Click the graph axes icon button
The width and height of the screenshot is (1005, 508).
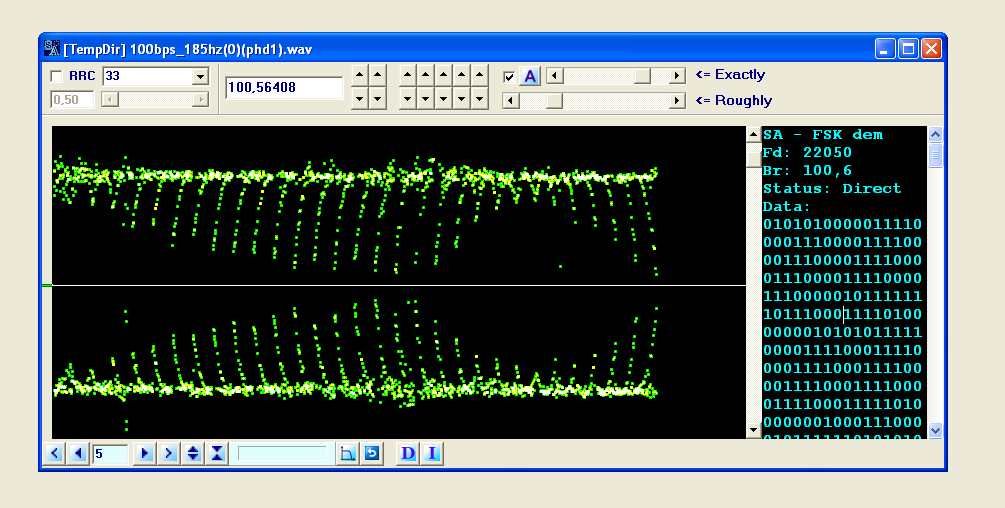(x=347, y=454)
